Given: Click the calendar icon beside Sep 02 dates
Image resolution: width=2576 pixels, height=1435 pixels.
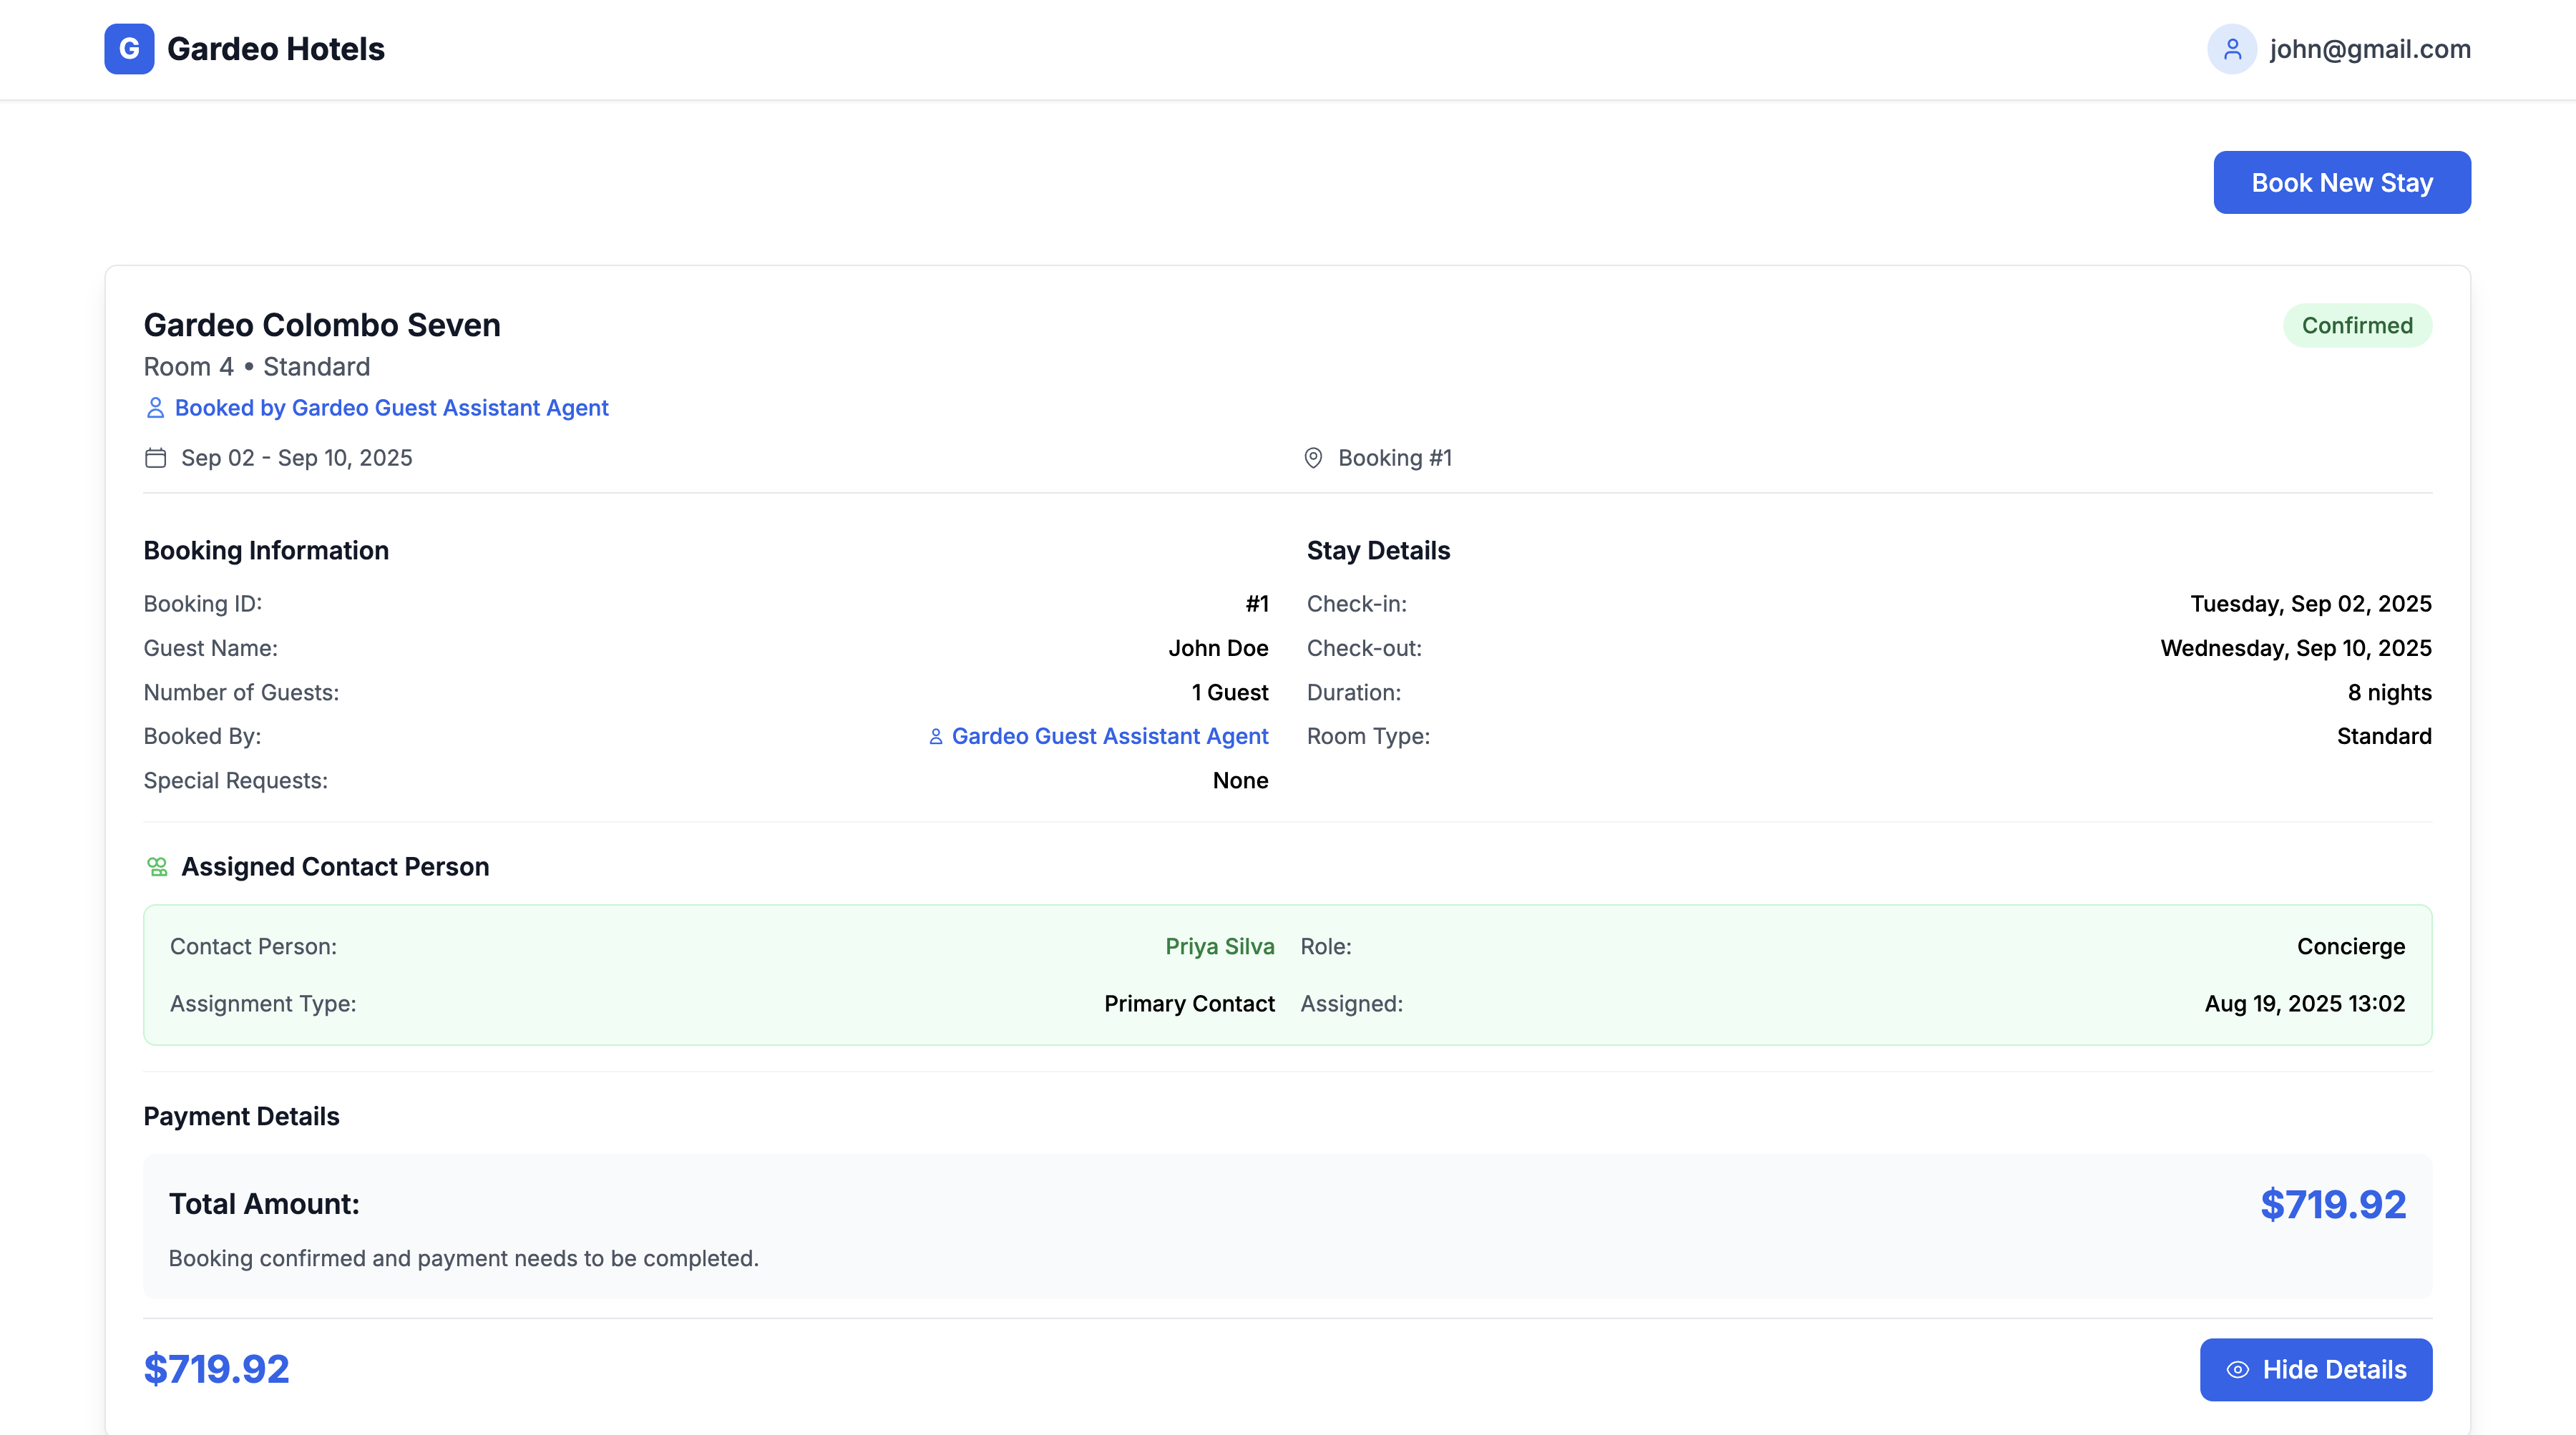Looking at the screenshot, I should coord(155,457).
